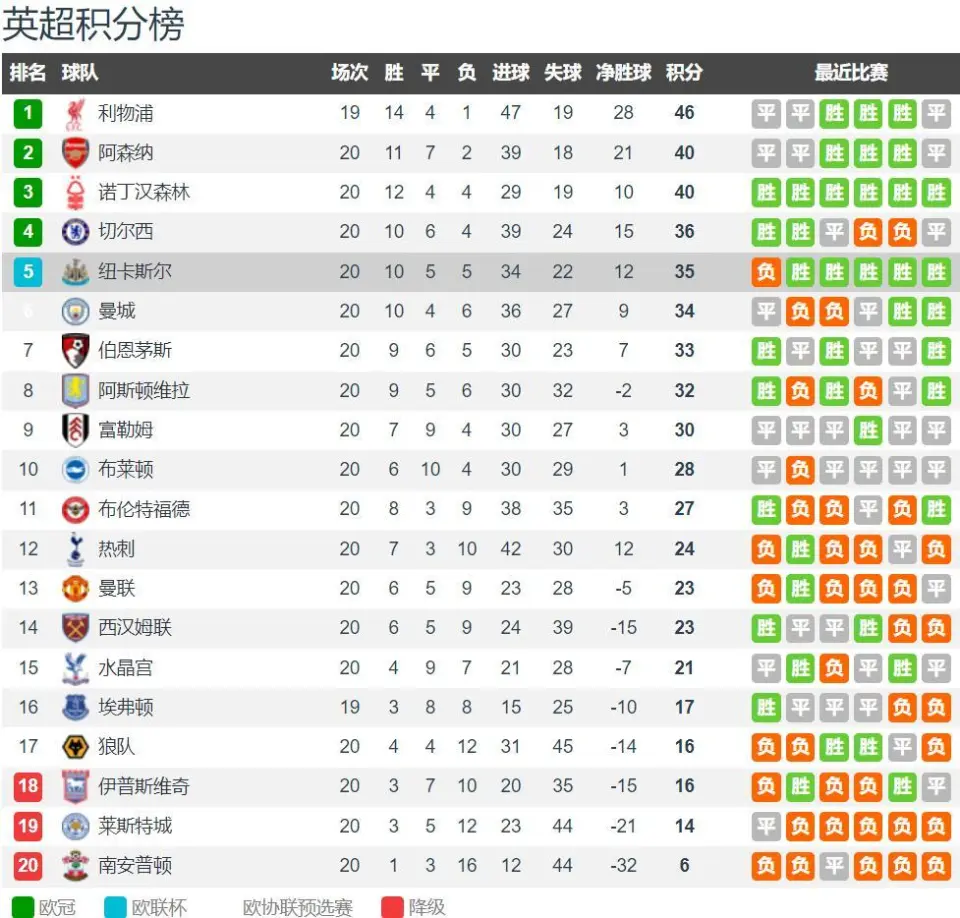The height and width of the screenshot is (918, 960).
Task: Click red rank 18 badge for 伊普斯维奇
Action: [x=28, y=786]
